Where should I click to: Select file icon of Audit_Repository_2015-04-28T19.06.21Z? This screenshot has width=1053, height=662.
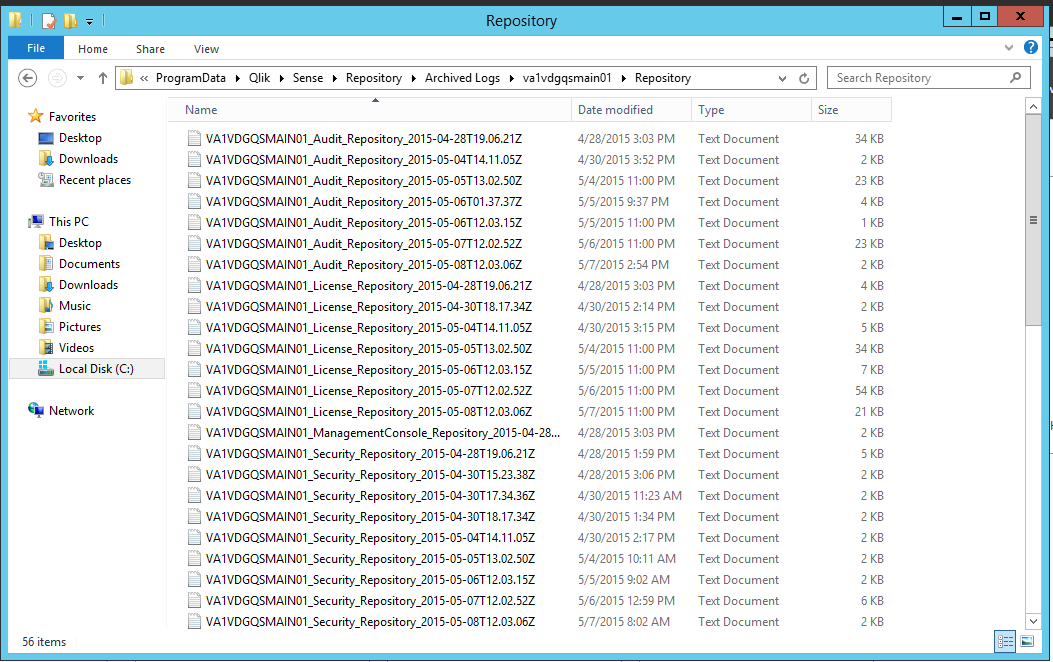tap(194, 138)
